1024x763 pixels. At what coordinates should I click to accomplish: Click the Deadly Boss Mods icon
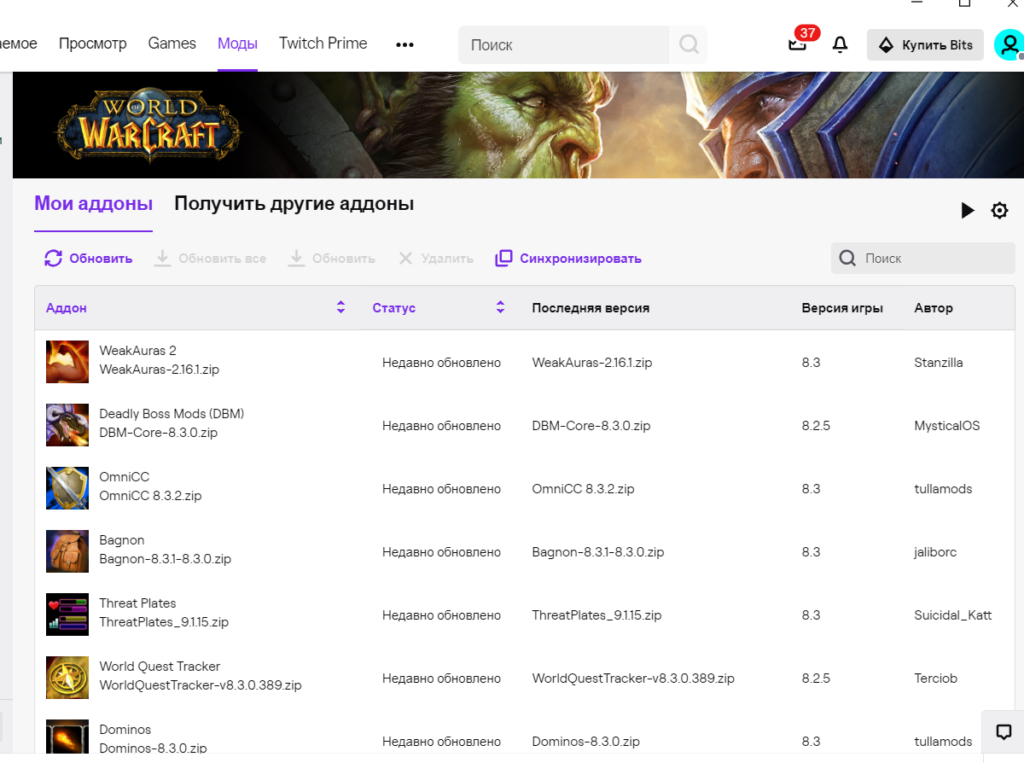pyautogui.click(x=67, y=424)
